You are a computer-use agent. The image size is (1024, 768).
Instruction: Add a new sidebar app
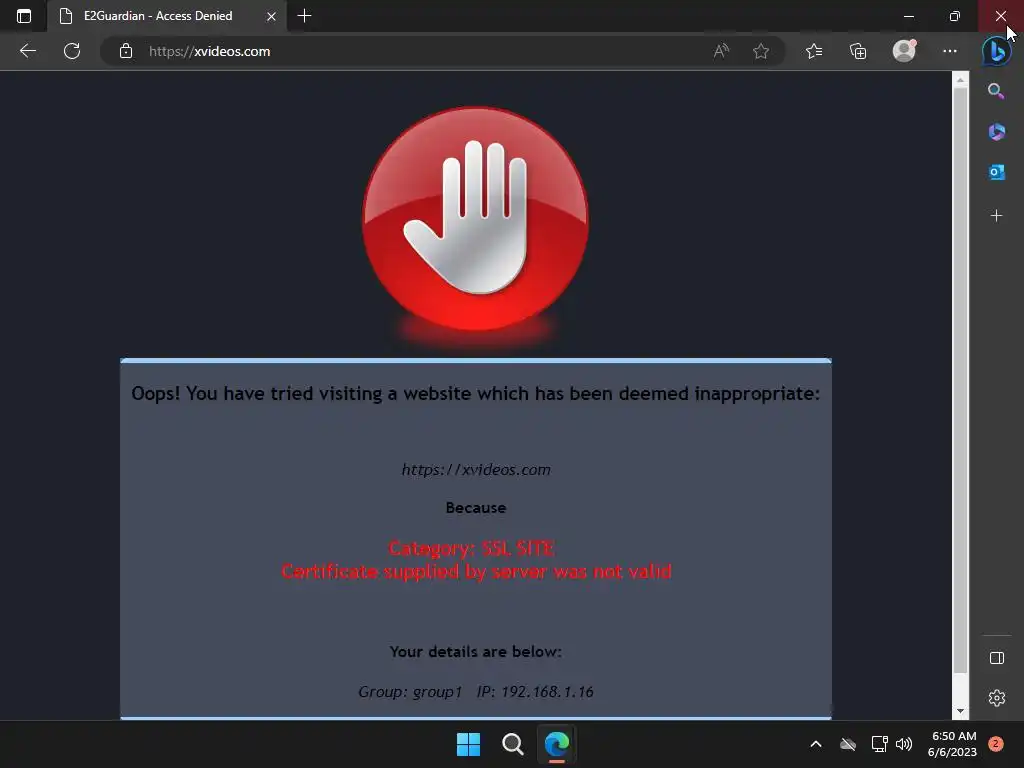(996, 216)
